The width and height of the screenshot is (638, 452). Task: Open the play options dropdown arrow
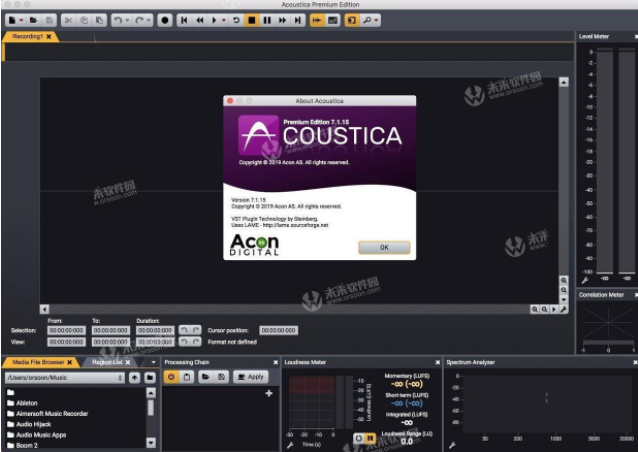click(224, 20)
